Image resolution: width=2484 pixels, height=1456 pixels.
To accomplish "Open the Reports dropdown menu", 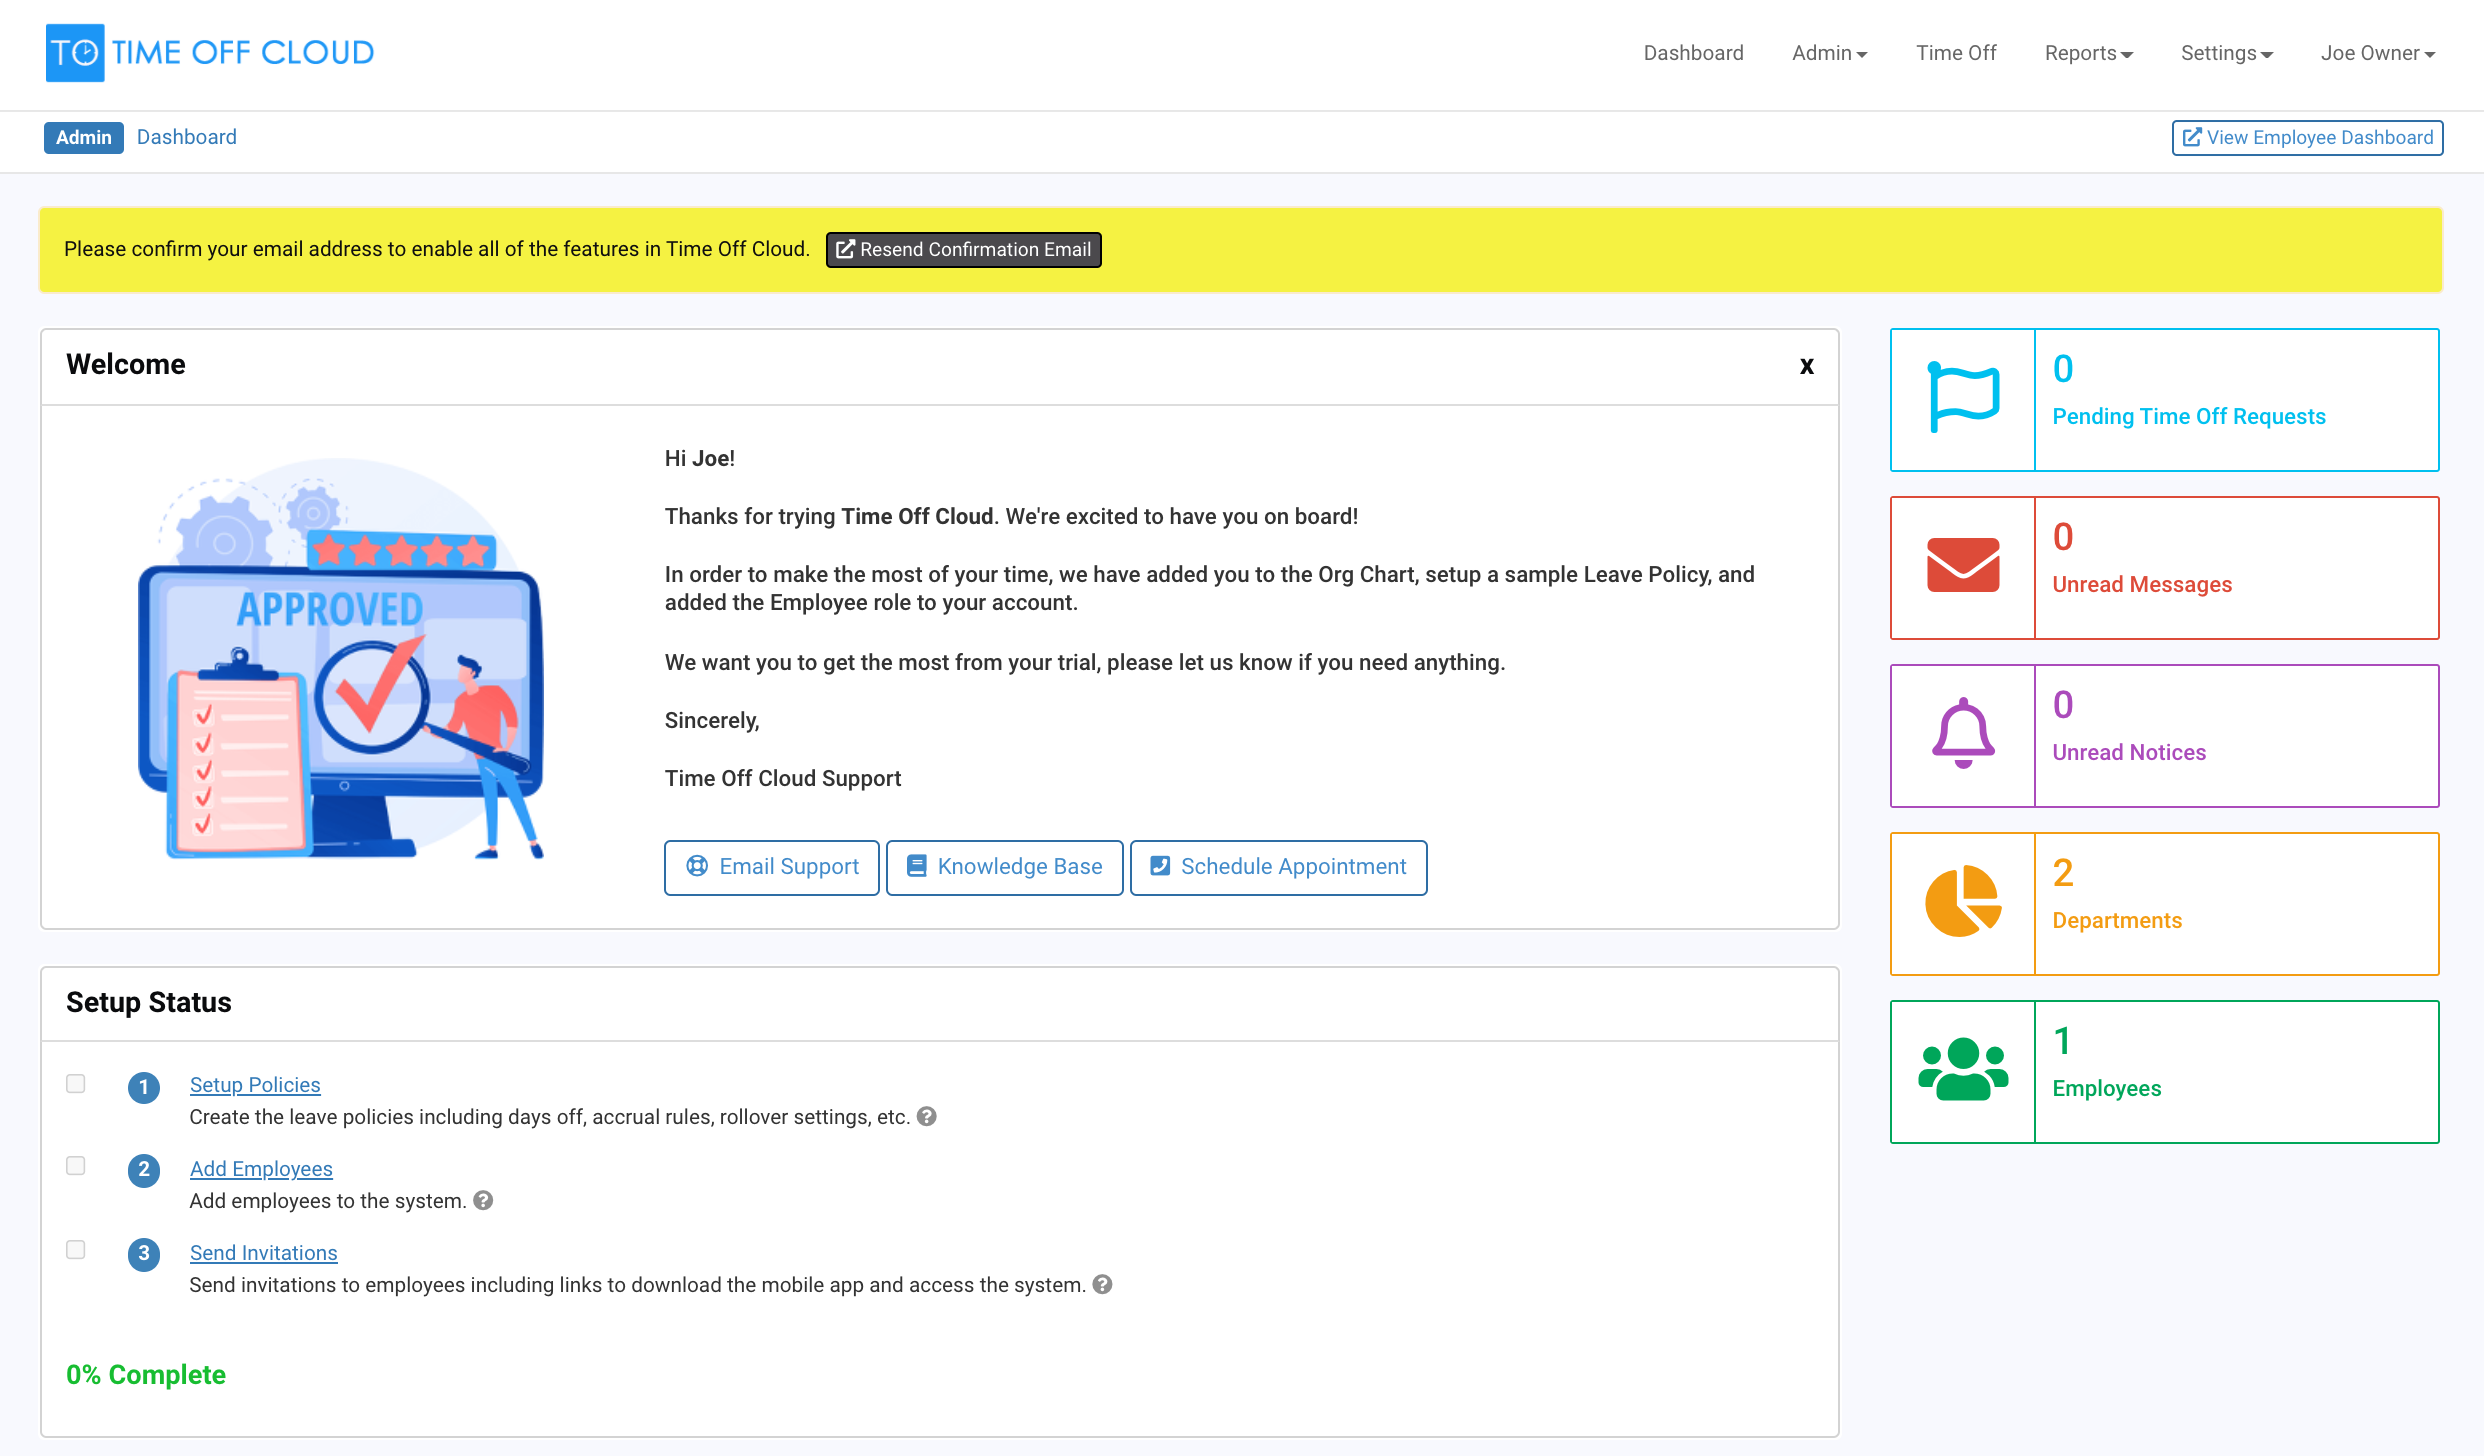I will coord(2087,53).
